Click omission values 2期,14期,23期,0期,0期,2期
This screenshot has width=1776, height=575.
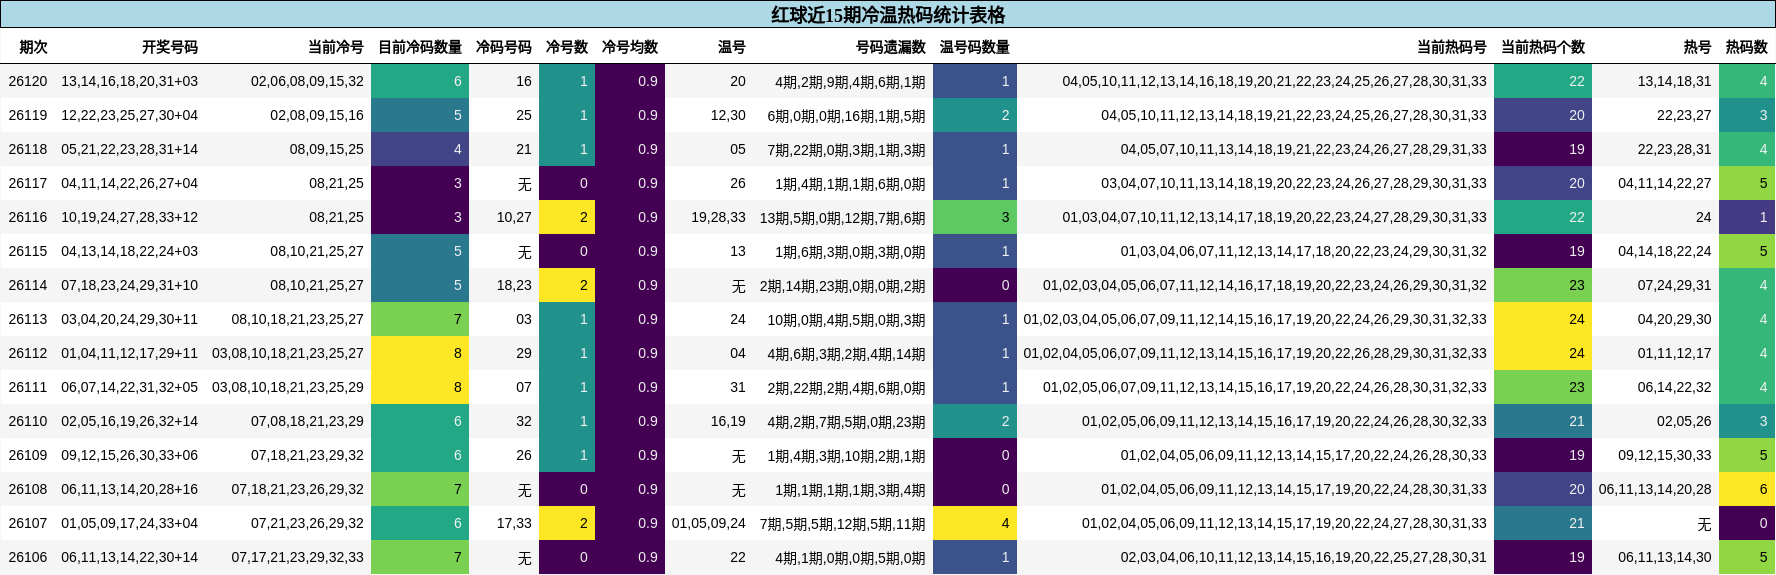click(843, 285)
